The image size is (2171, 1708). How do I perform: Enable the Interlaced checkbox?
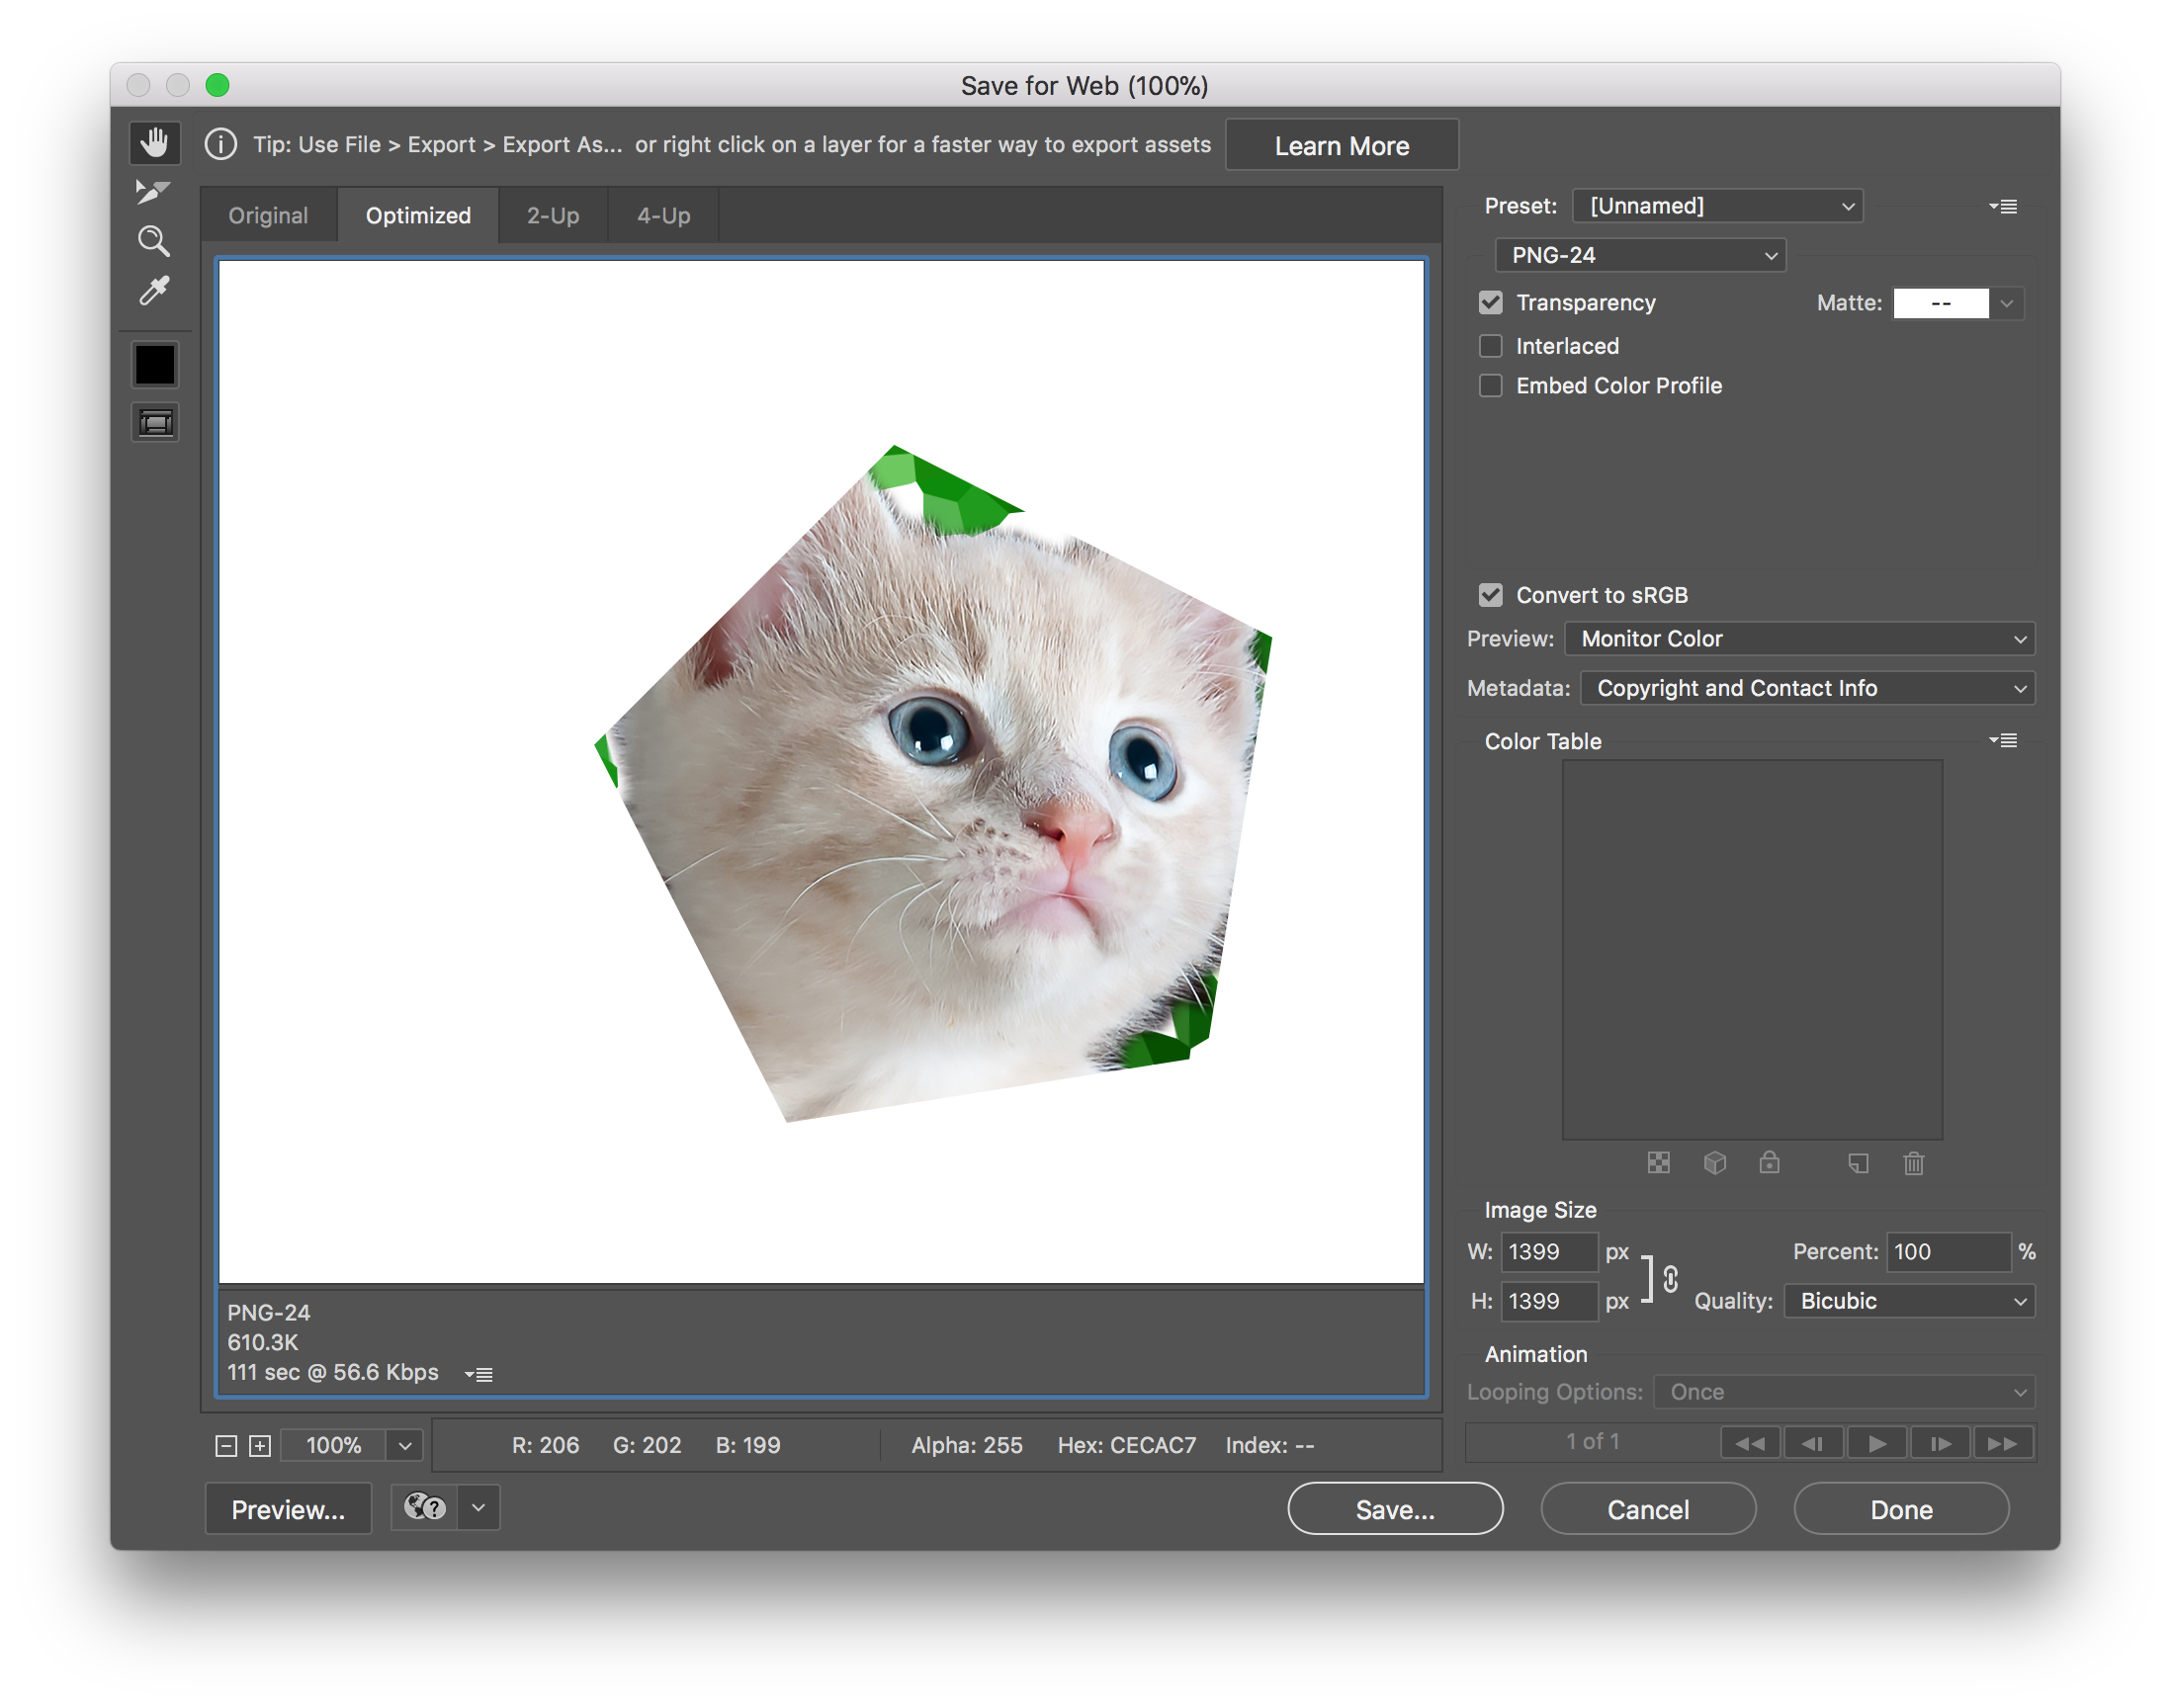1490,346
